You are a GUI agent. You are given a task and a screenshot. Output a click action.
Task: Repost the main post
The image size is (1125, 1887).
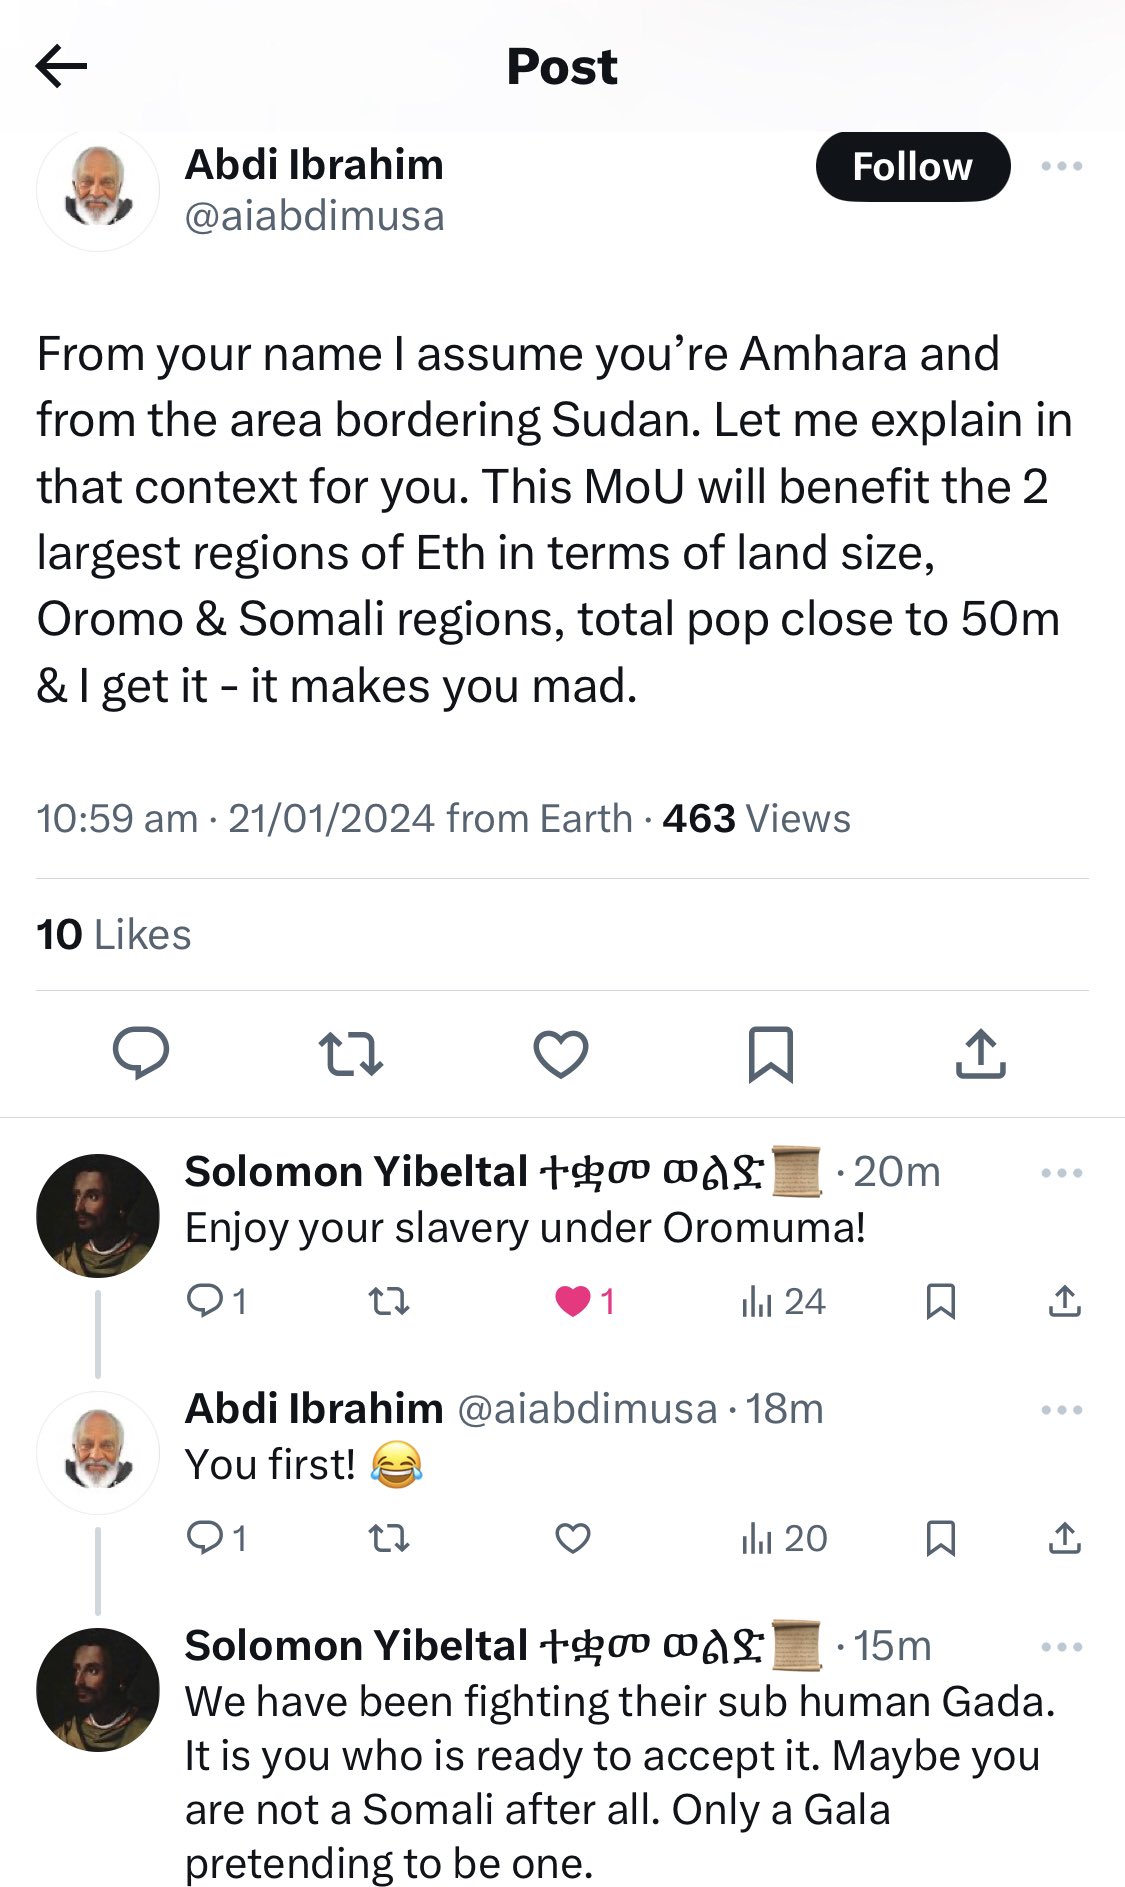tap(350, 1054)
